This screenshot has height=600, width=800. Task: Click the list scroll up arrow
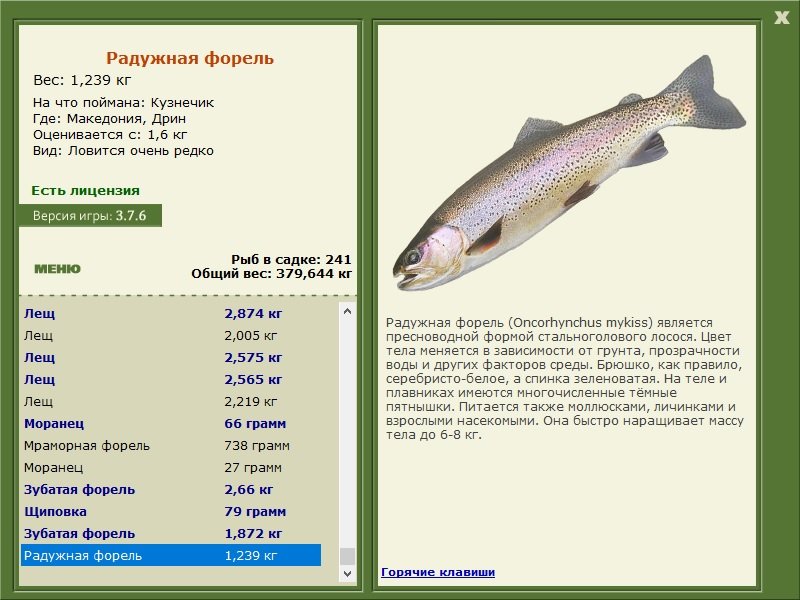pos(347,311)
